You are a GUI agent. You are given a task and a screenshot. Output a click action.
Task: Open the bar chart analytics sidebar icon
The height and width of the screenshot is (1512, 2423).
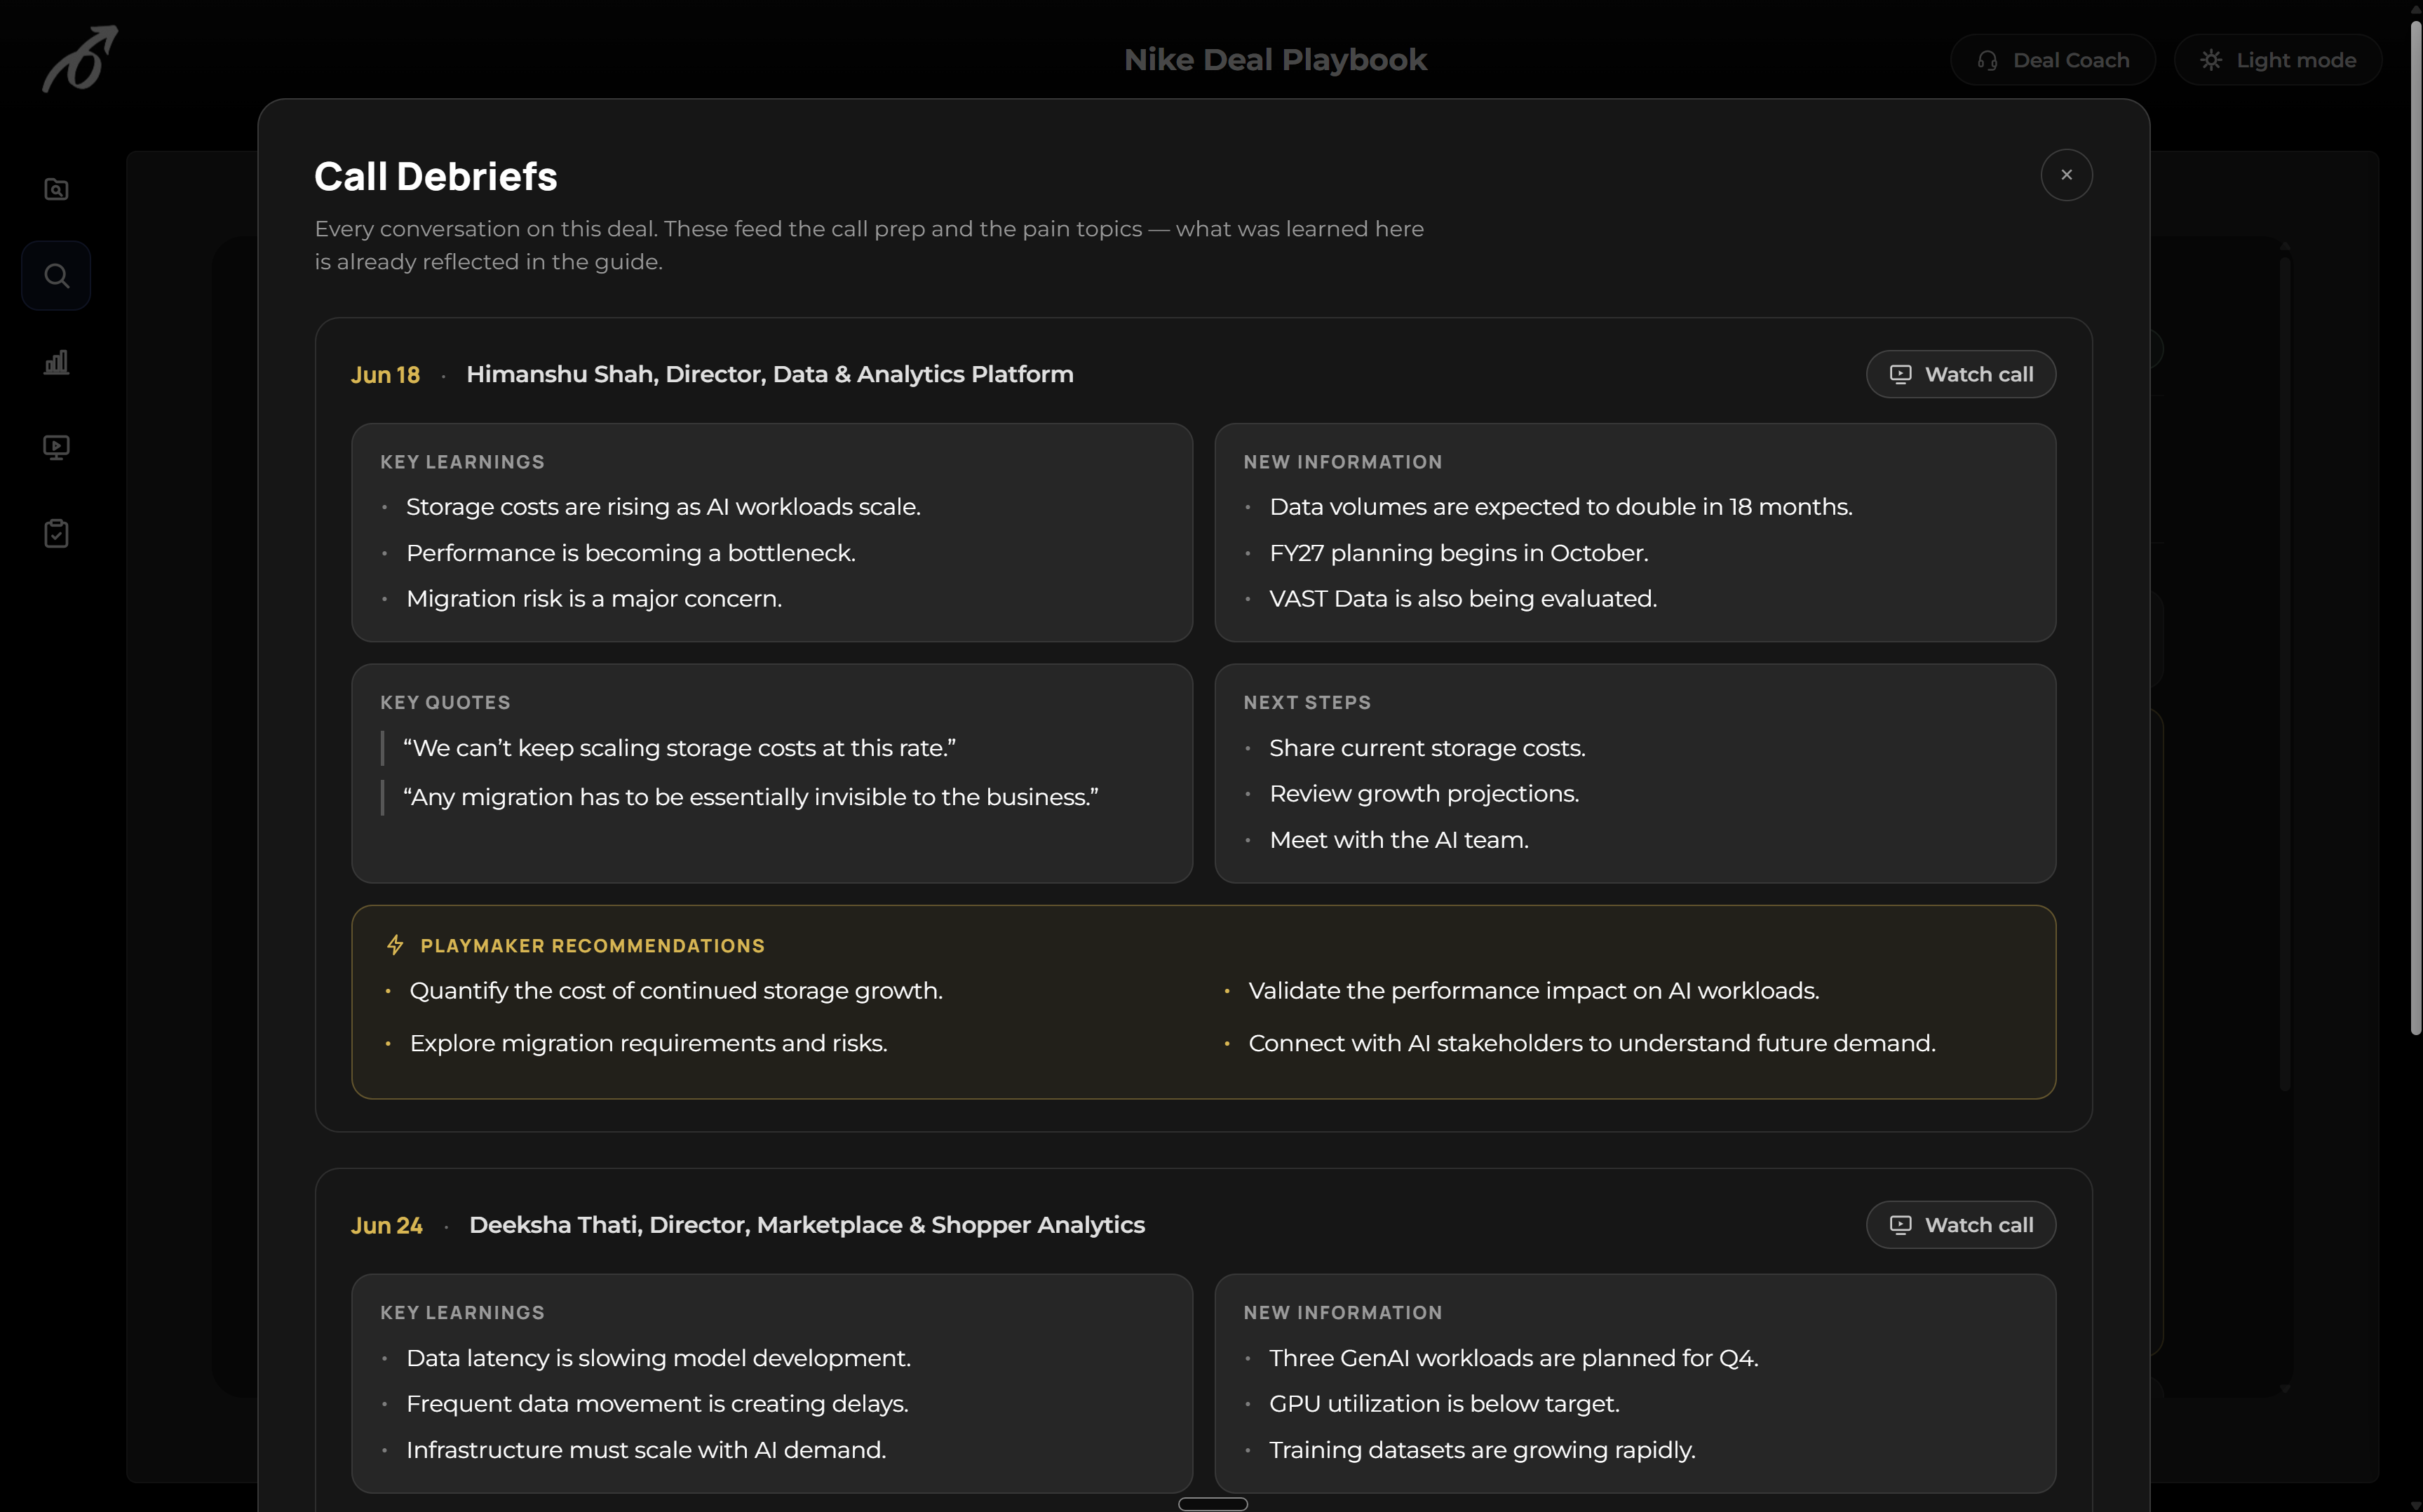pos(56,361)
